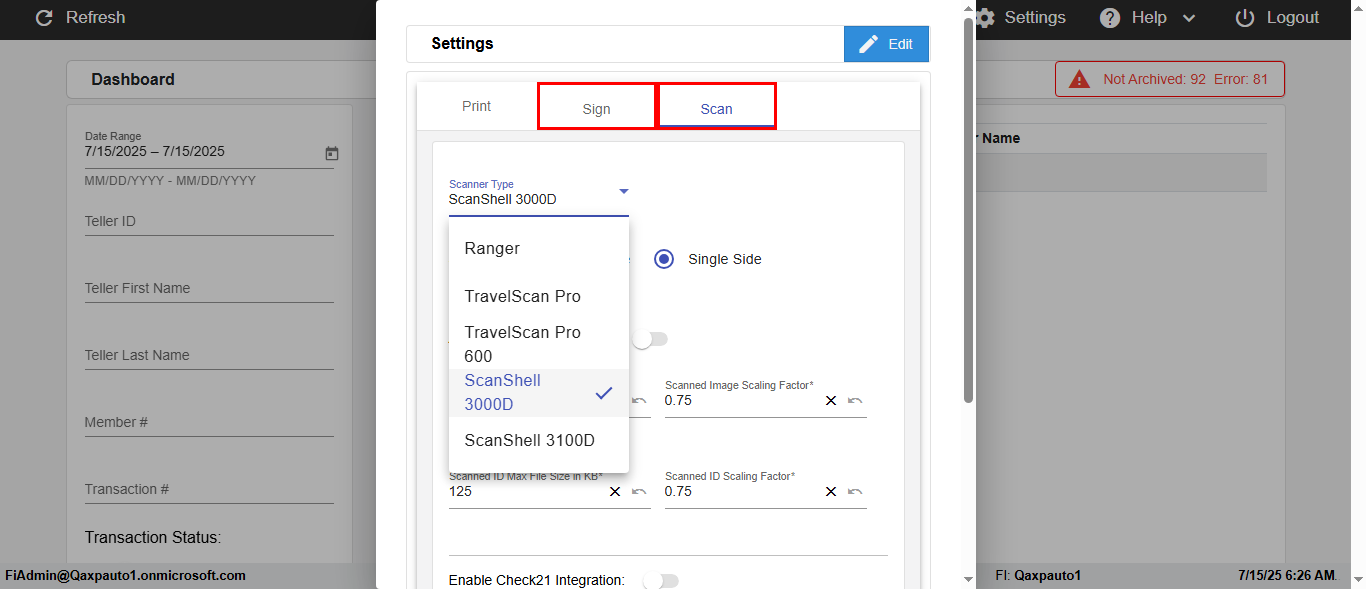The width and height of the screenshot is (1366, 589).
Task: Clear the Scanned ID Scaling Factor value
Action: pyautogui.click(x=831, y=492)
